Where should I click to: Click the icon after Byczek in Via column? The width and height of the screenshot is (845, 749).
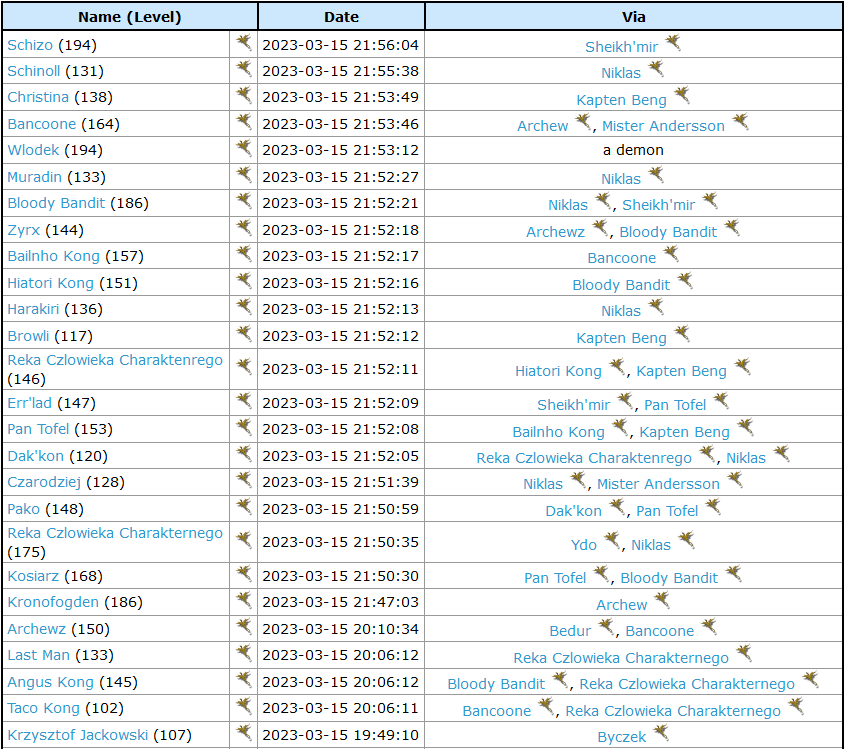[660, 733]
